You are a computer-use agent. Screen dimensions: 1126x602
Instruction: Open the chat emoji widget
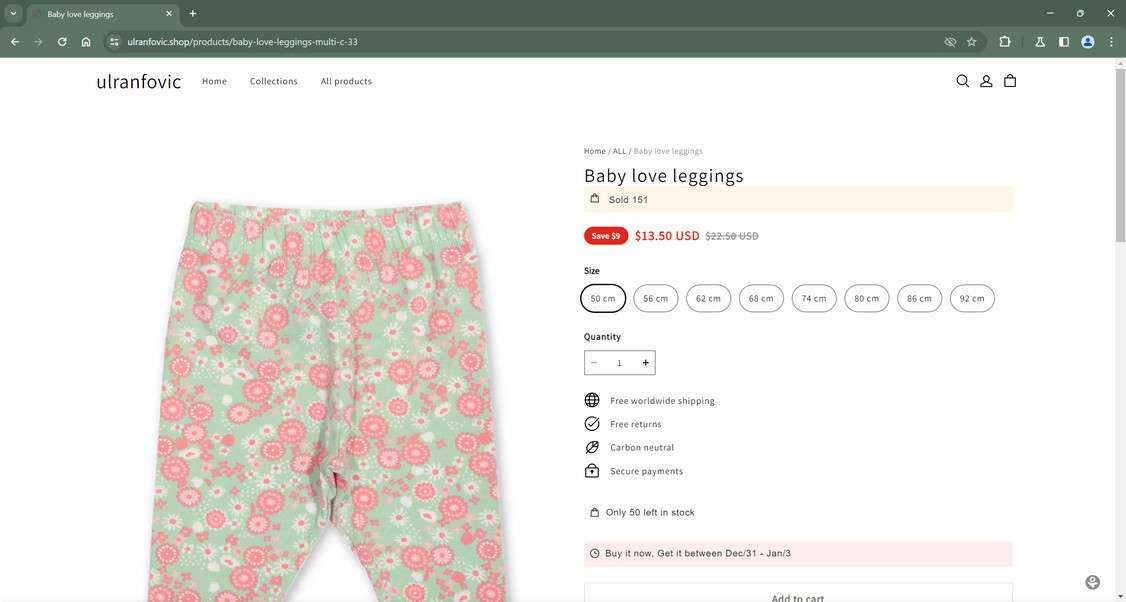click(x=1091, y=581)
